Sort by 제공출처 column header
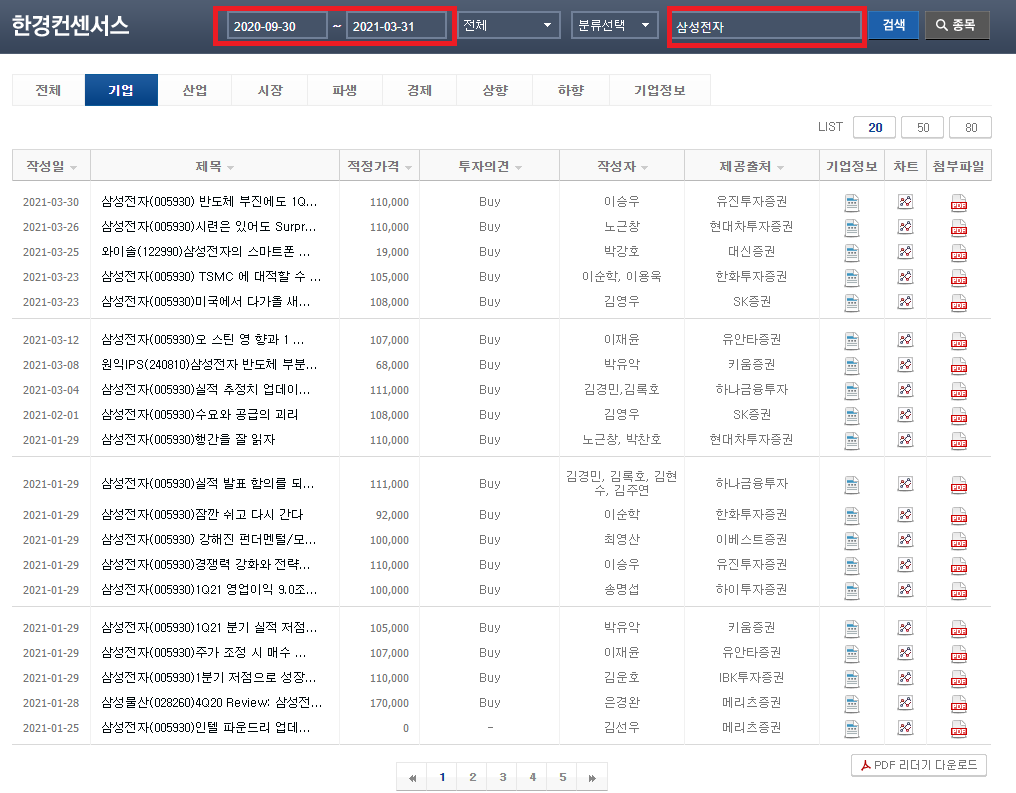This screenshot has width=1016, height=793. pos(752,166)
